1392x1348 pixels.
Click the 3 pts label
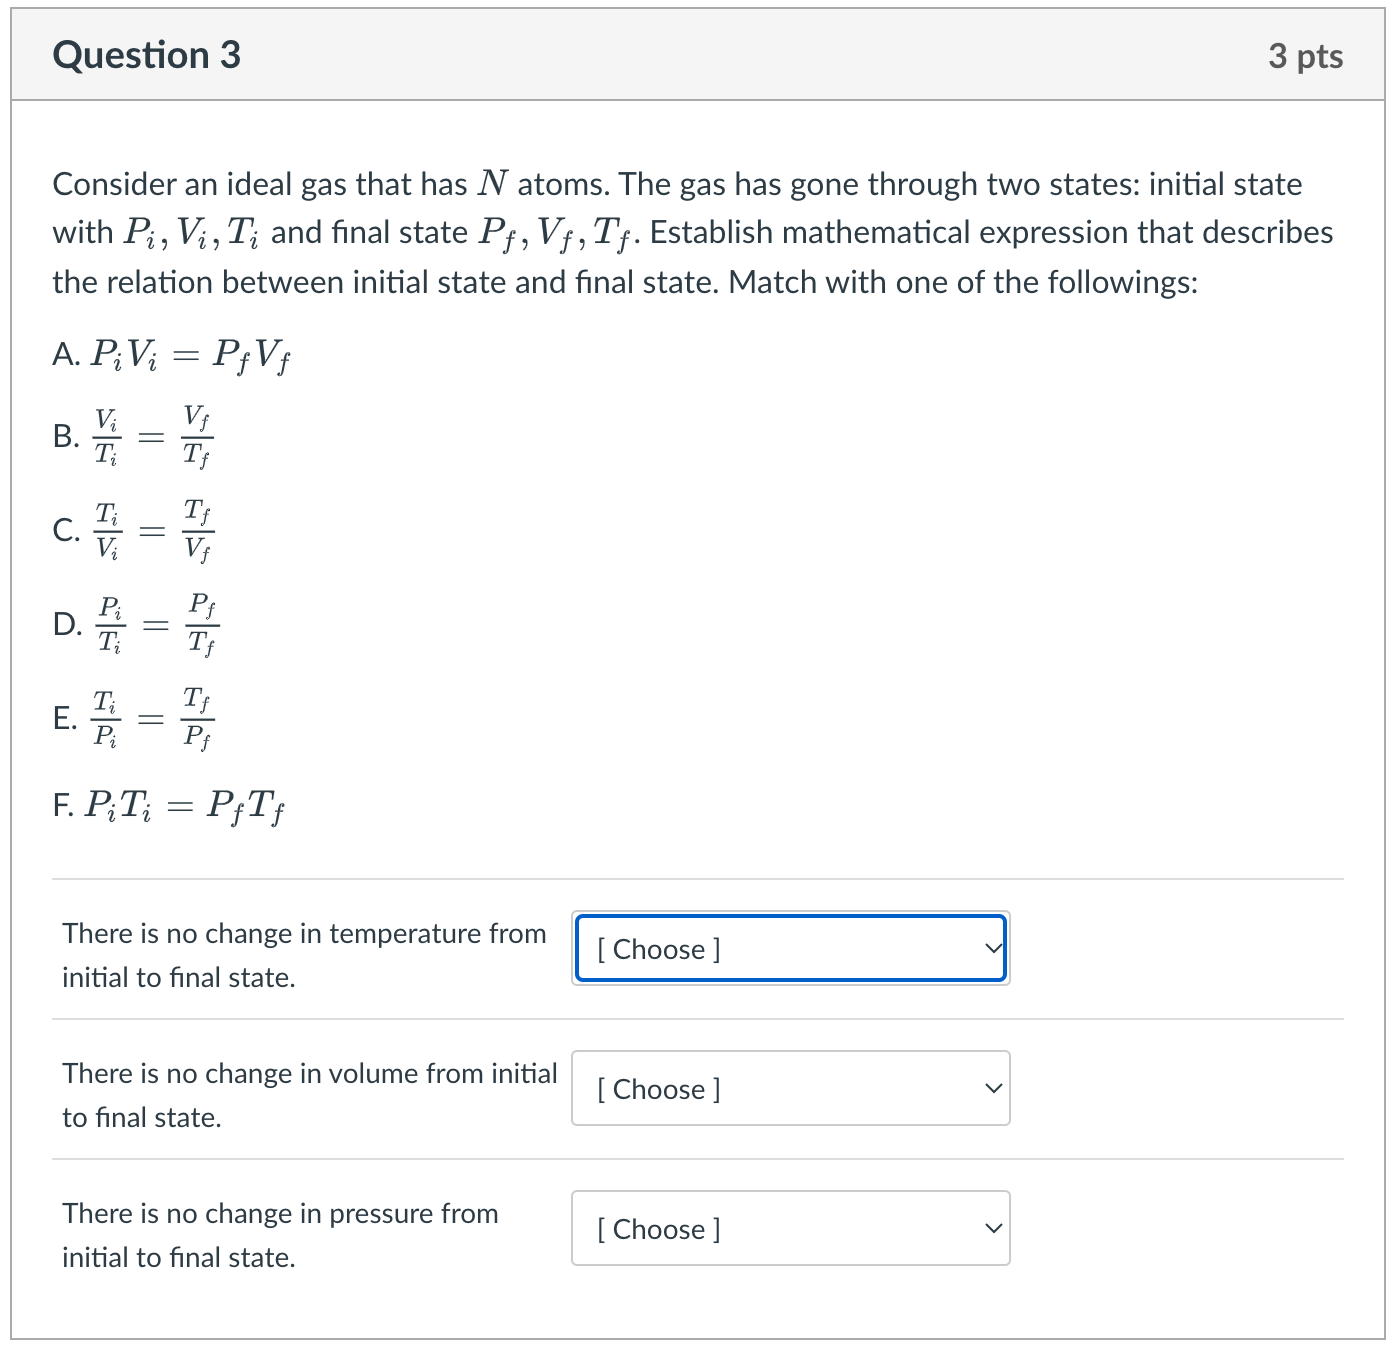(x=1305, y=56)
